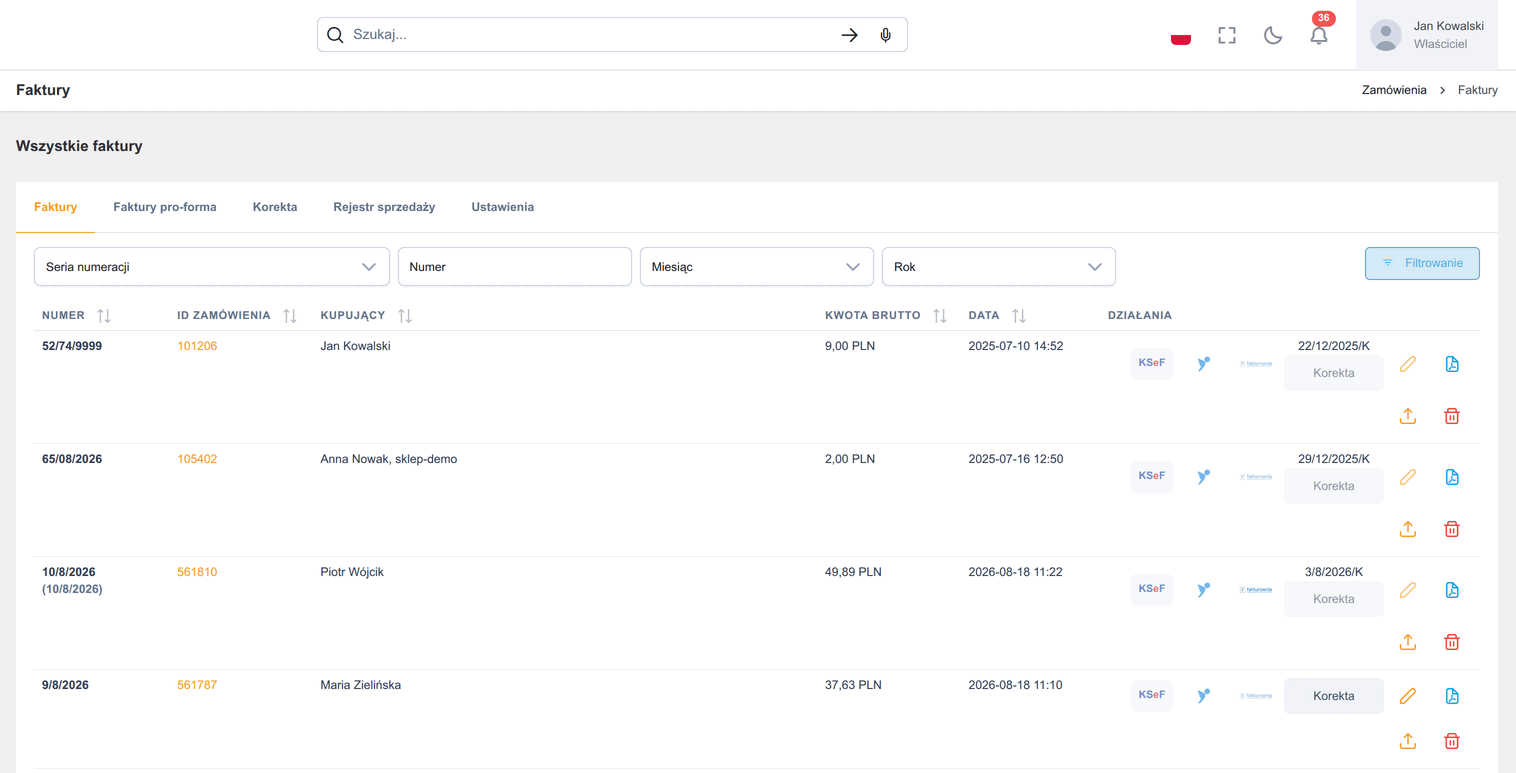Delete invoice 9/8/2026 with trash icon
The height and width of the screenshot is (773, 1516).
point(1452,742)
